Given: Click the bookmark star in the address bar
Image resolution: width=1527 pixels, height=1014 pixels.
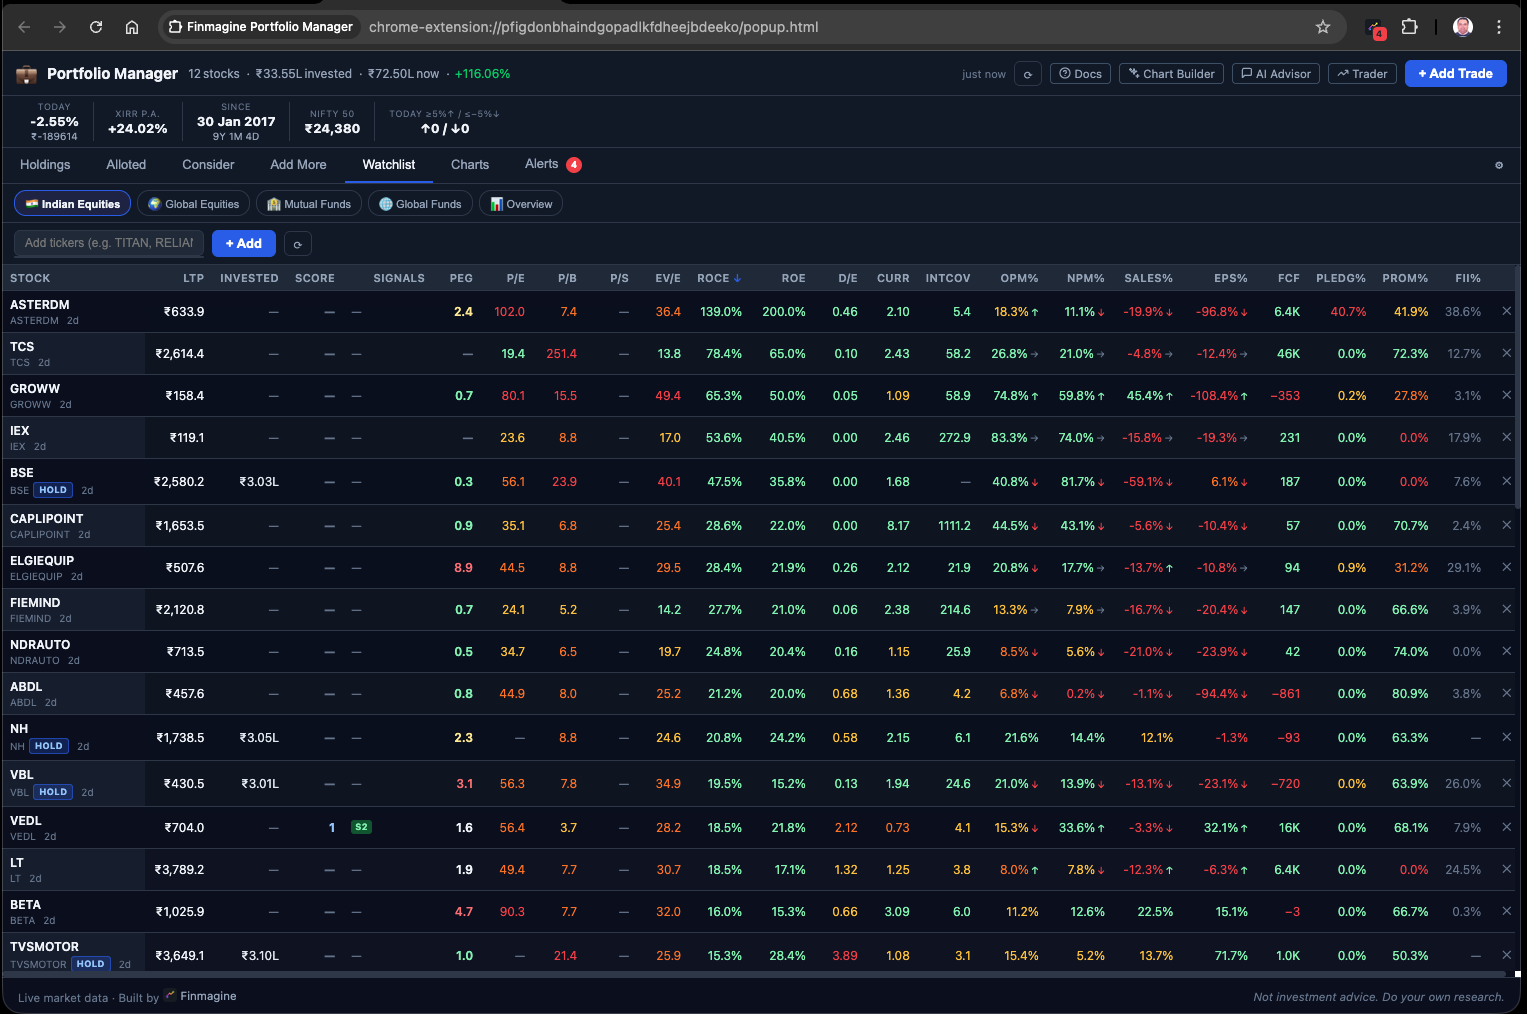Looking at the screenshot, I should tap(1323, 27).
